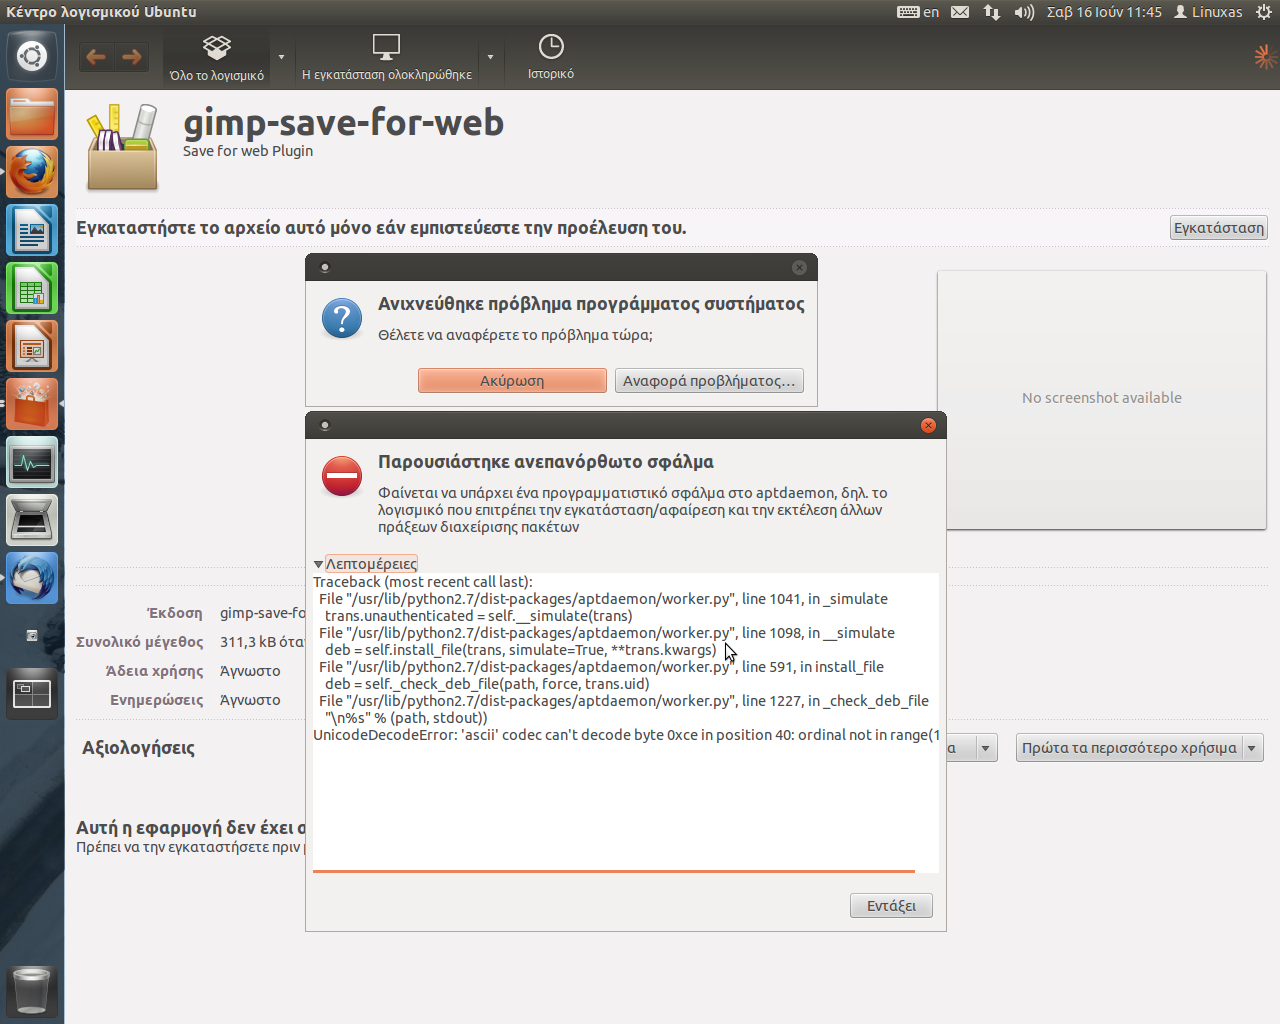Click the 'Traceback (most recent call last)' line
This screenshot has width=1280, height=1024.
click(423, 582)
